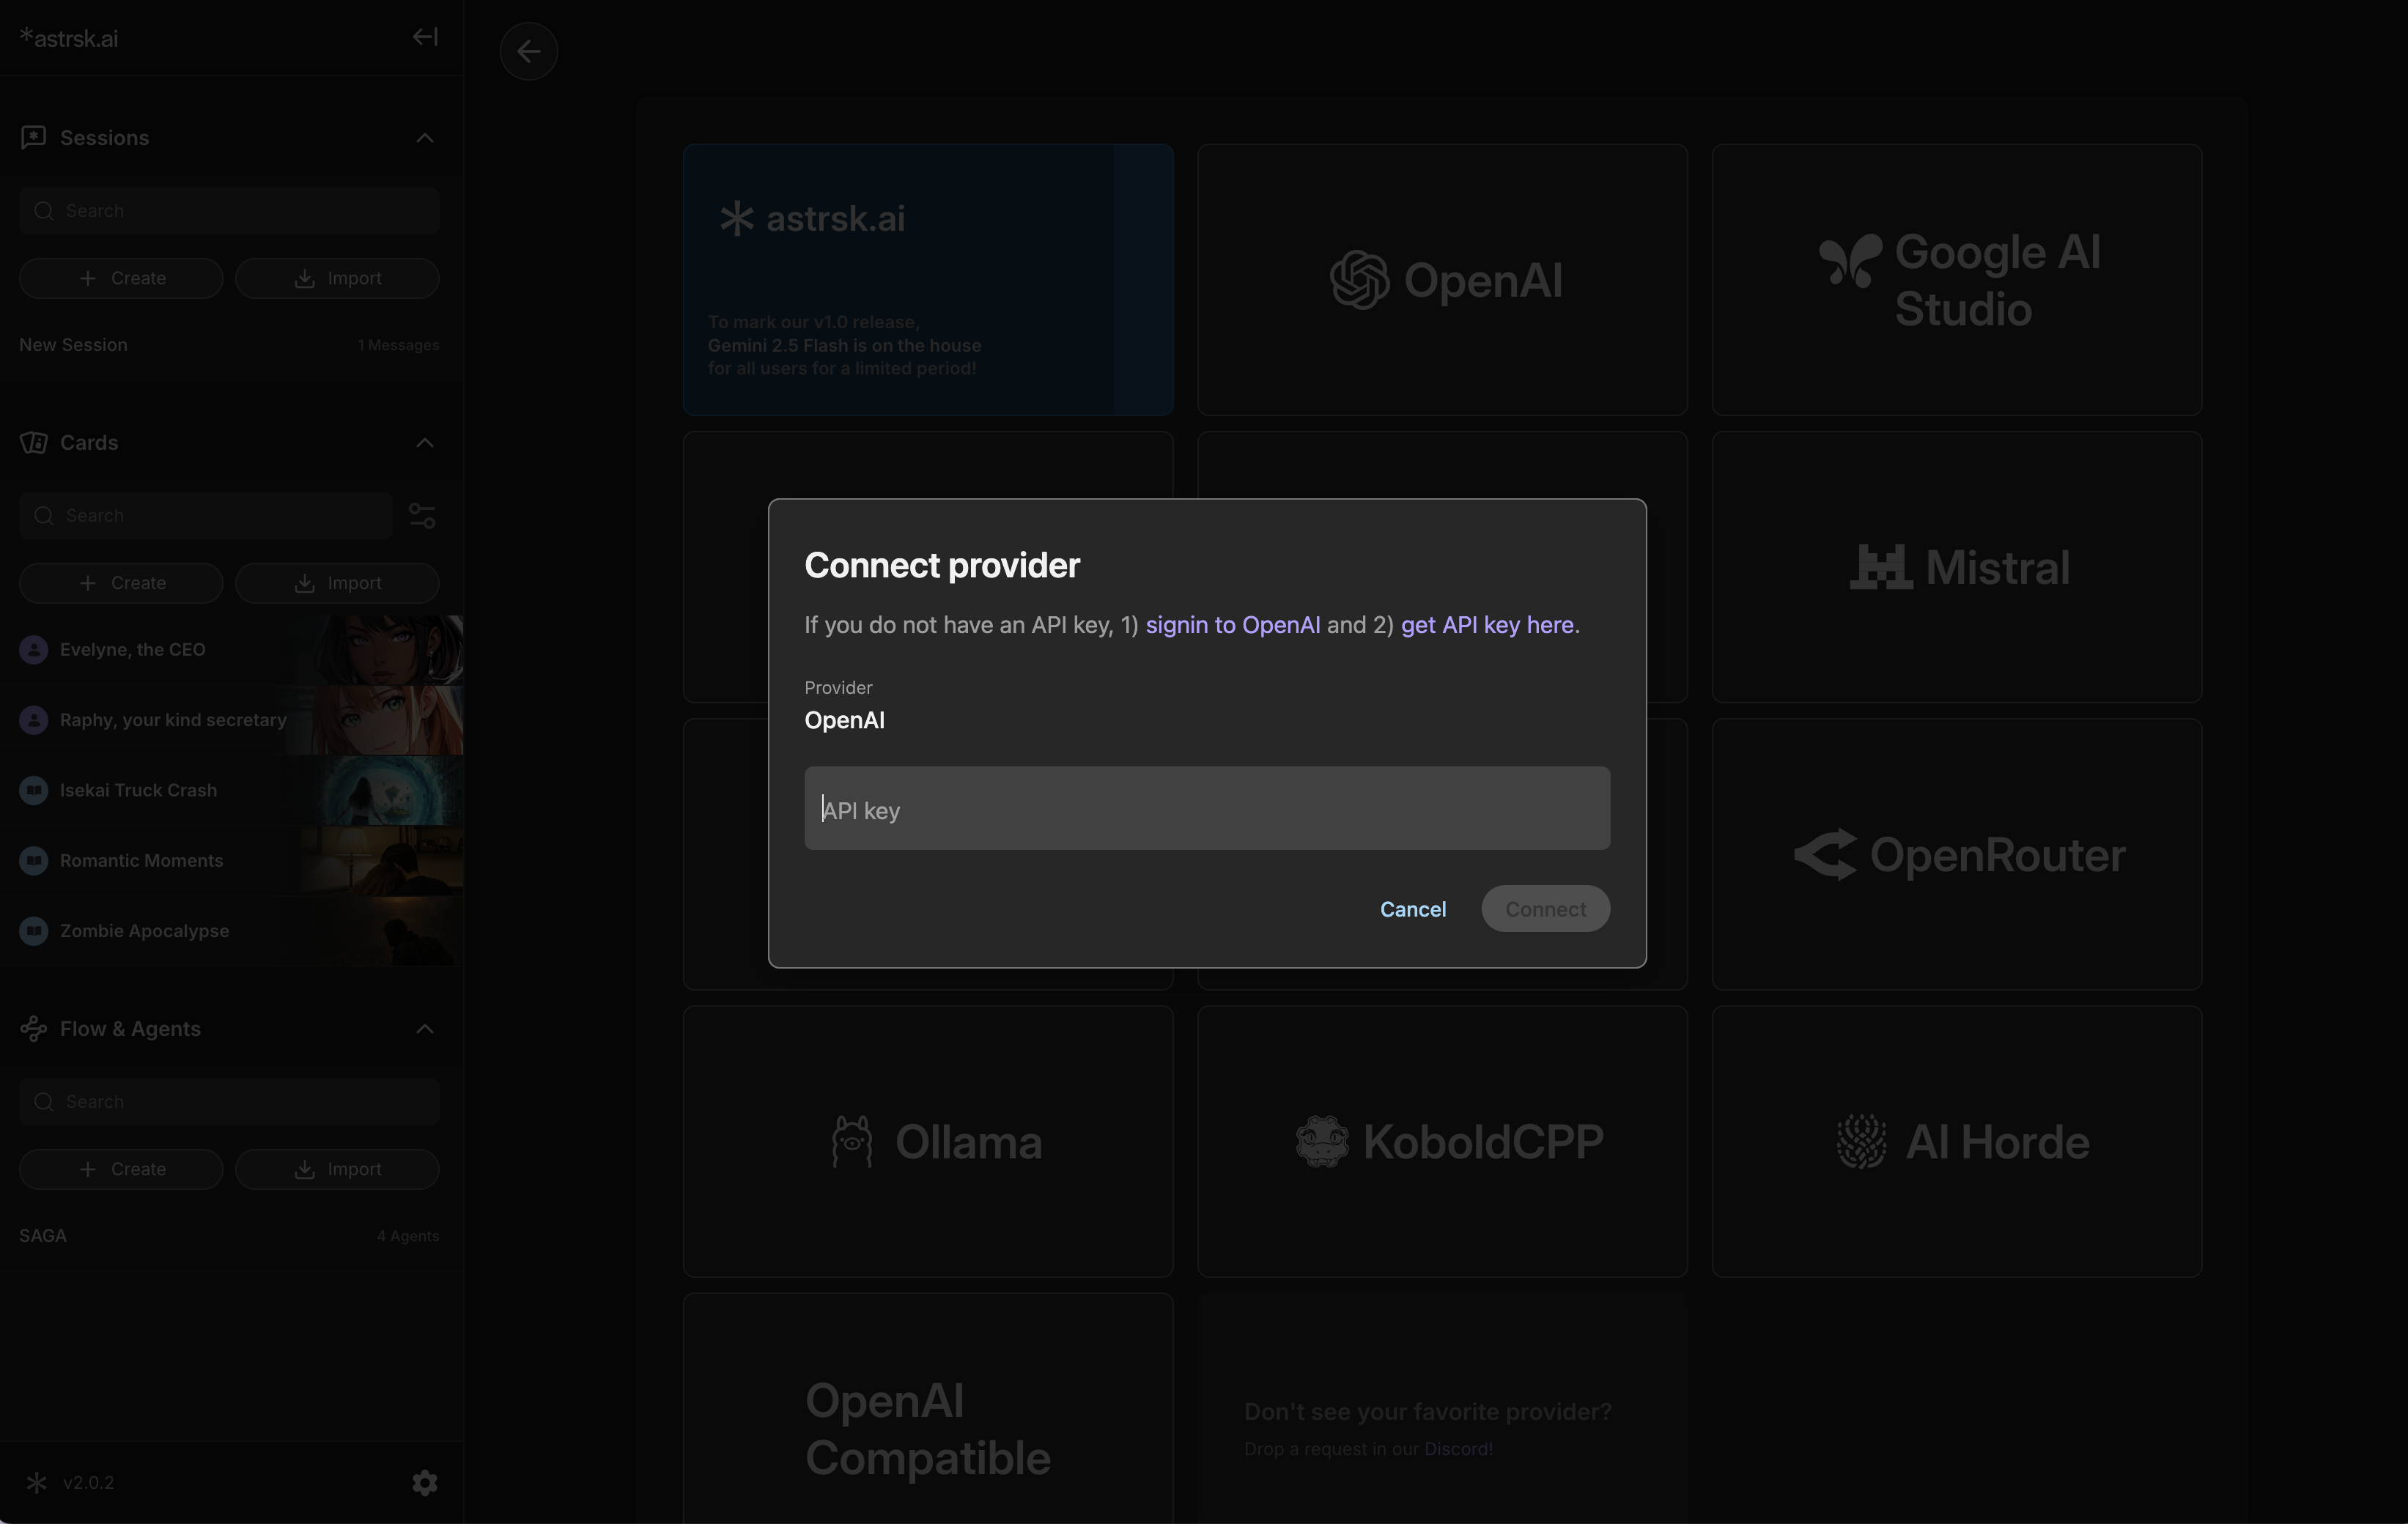The height and width of the screenshot is (1524, 2408).
Task: Click the OpenAI logo icon on its card
Action: 1359,279
